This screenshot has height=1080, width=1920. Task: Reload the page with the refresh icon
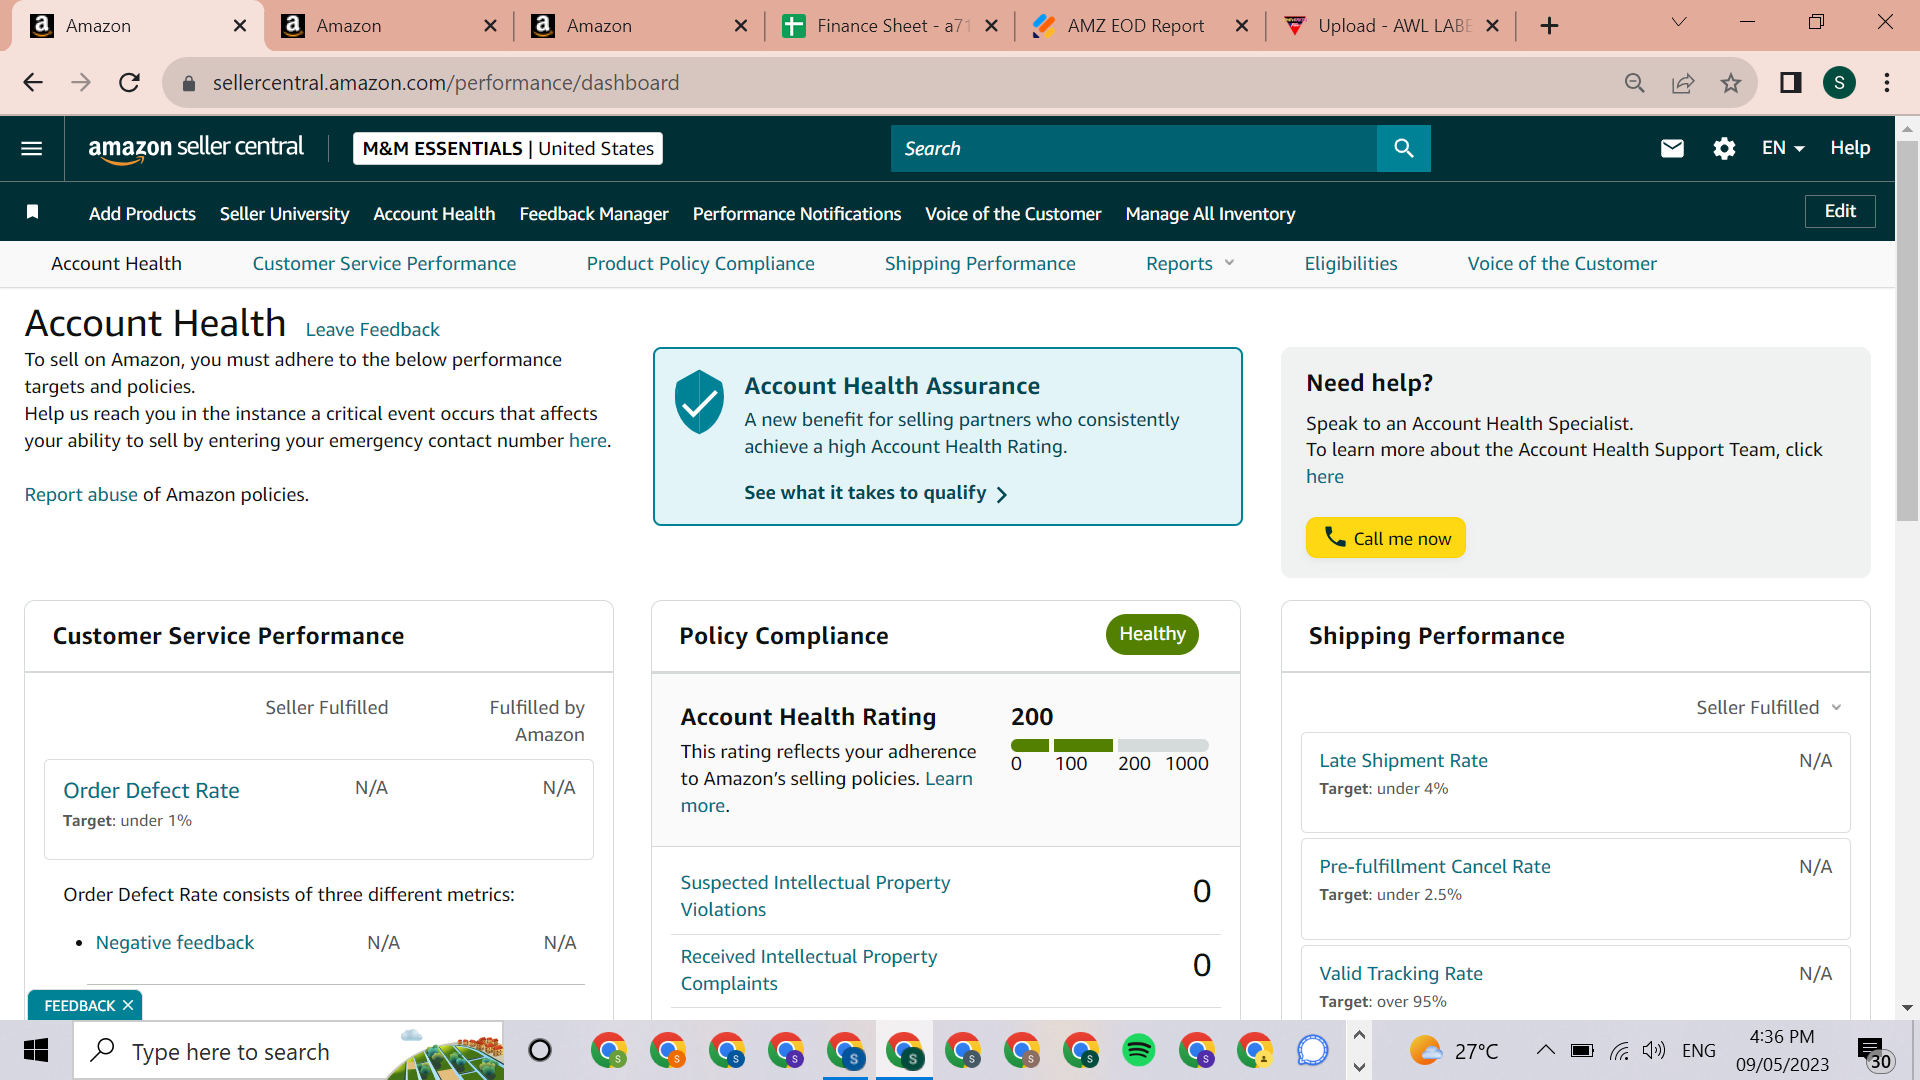(129, 83)
